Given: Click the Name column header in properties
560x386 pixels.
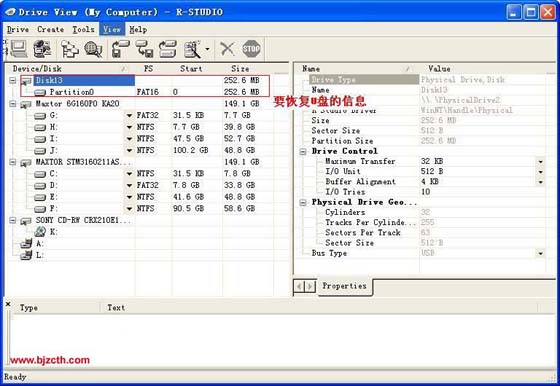Looking at the screenshot, I should point(356,69).
